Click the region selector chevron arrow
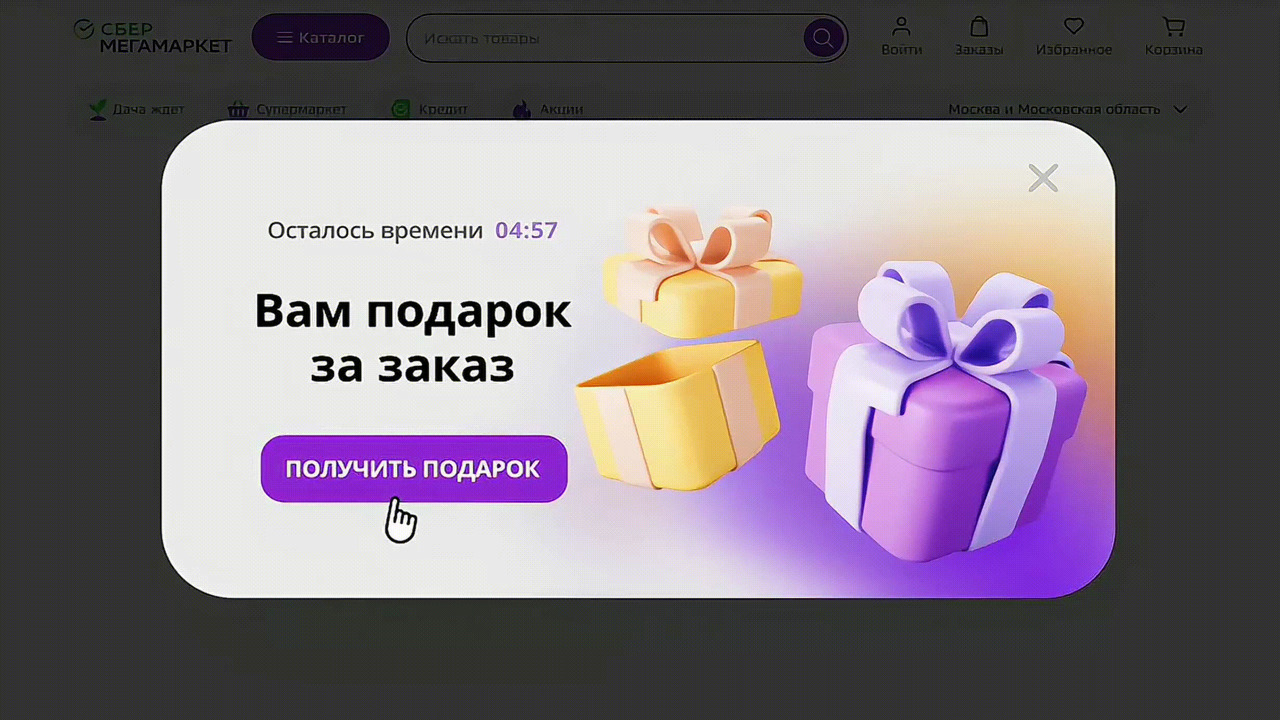1280x720 pixels. [1180, 109]
